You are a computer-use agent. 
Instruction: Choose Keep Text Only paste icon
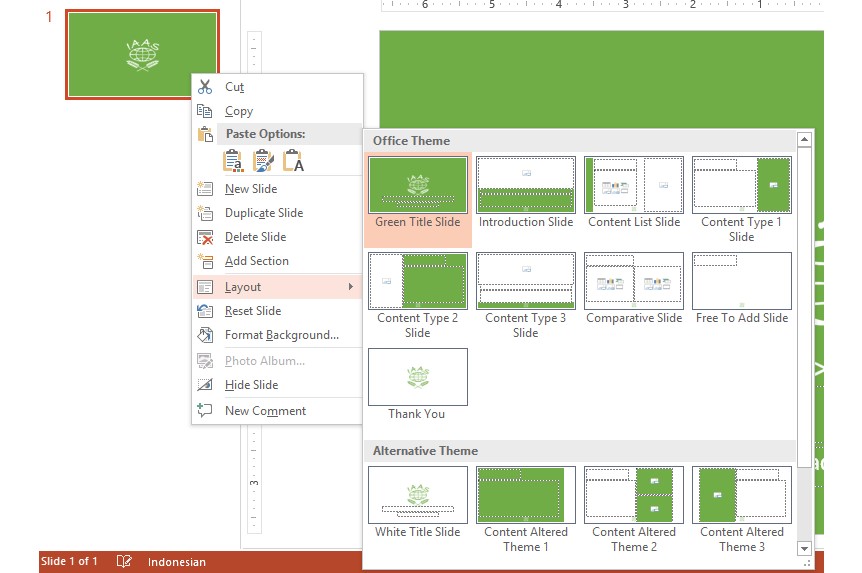293,160
